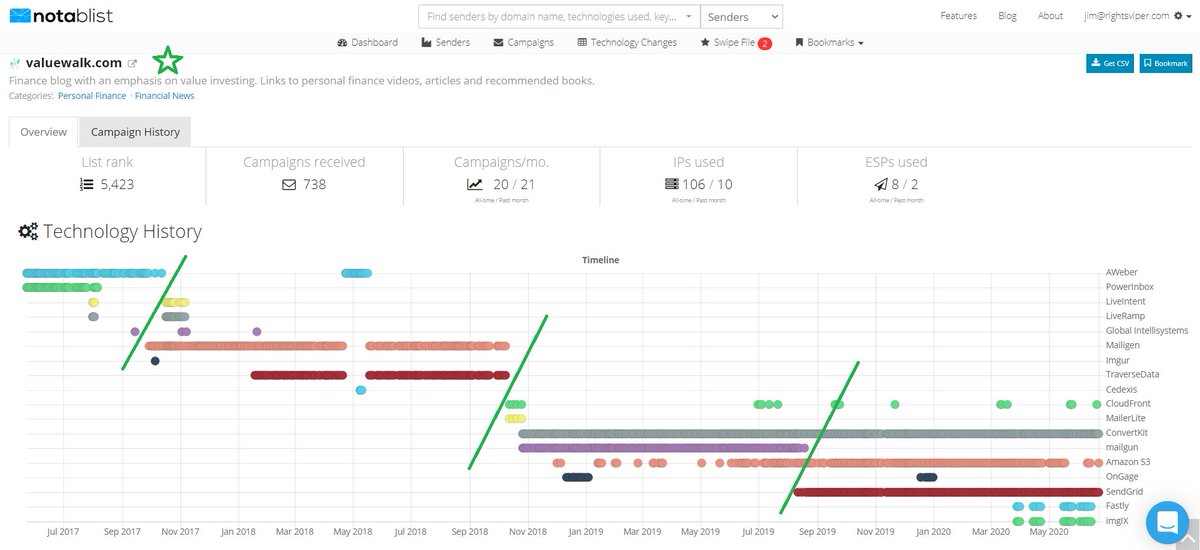Download data with Get CSV button
1200x550 pixels.
tap(1110, 63)
